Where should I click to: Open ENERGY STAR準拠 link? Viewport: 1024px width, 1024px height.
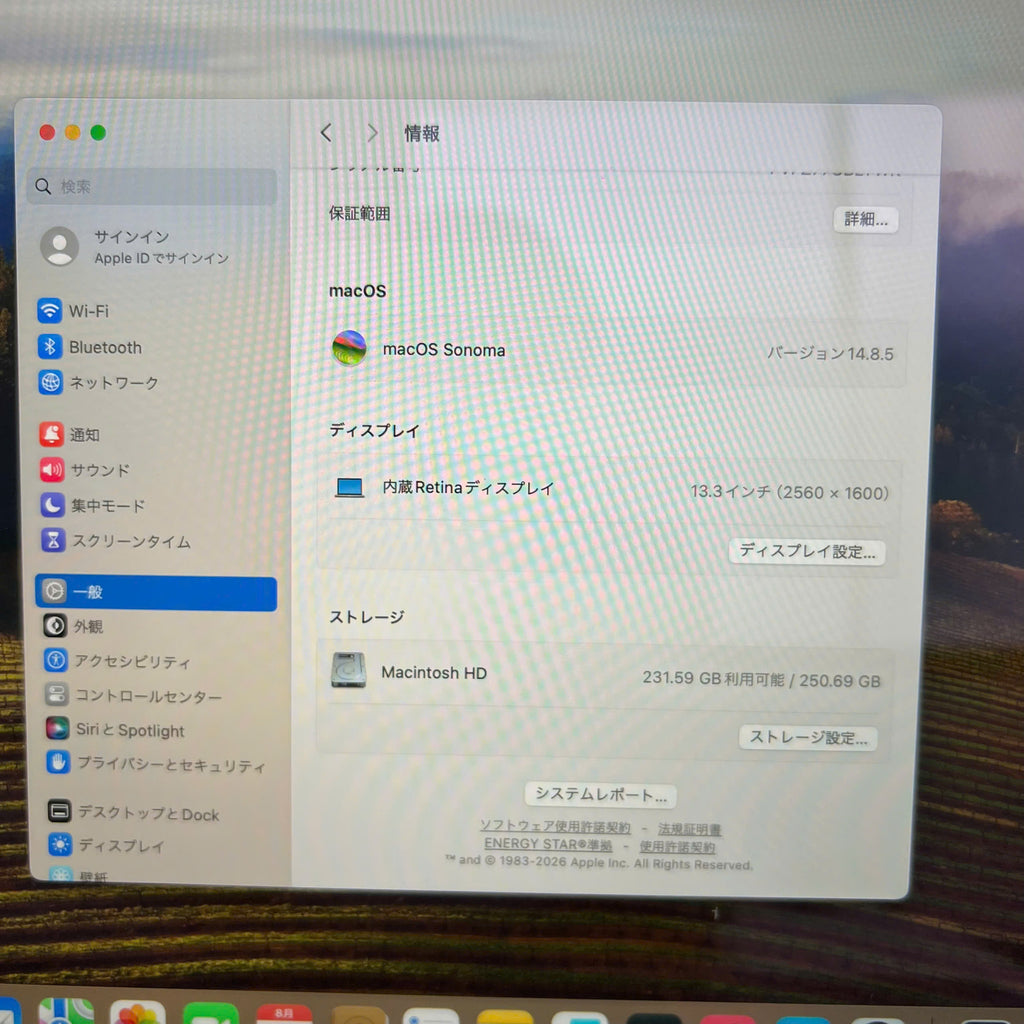pos(548,844)
